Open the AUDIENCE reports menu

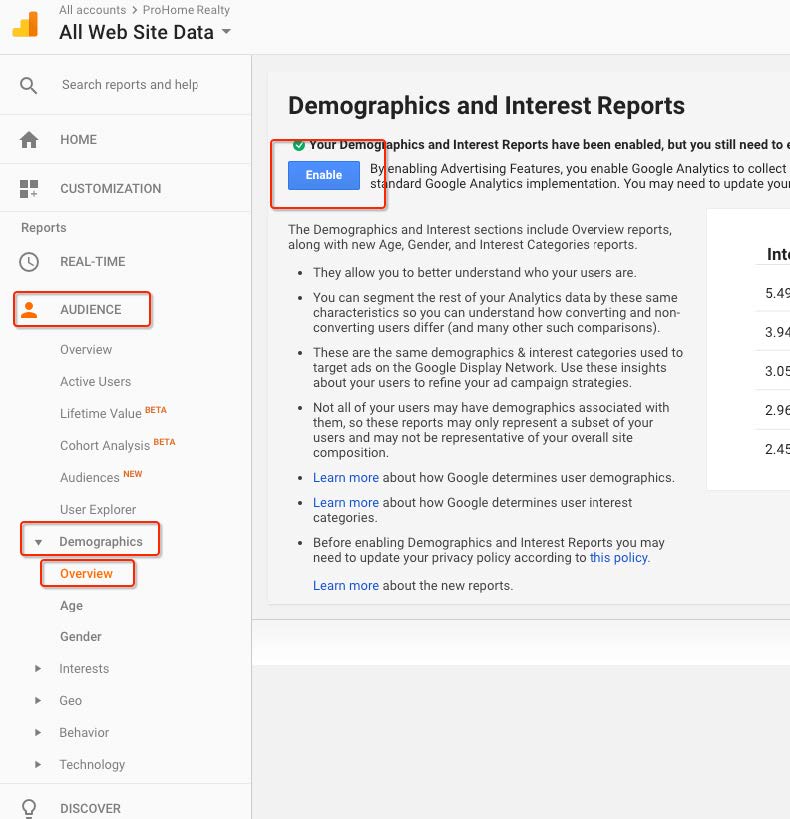pos(90,310)
